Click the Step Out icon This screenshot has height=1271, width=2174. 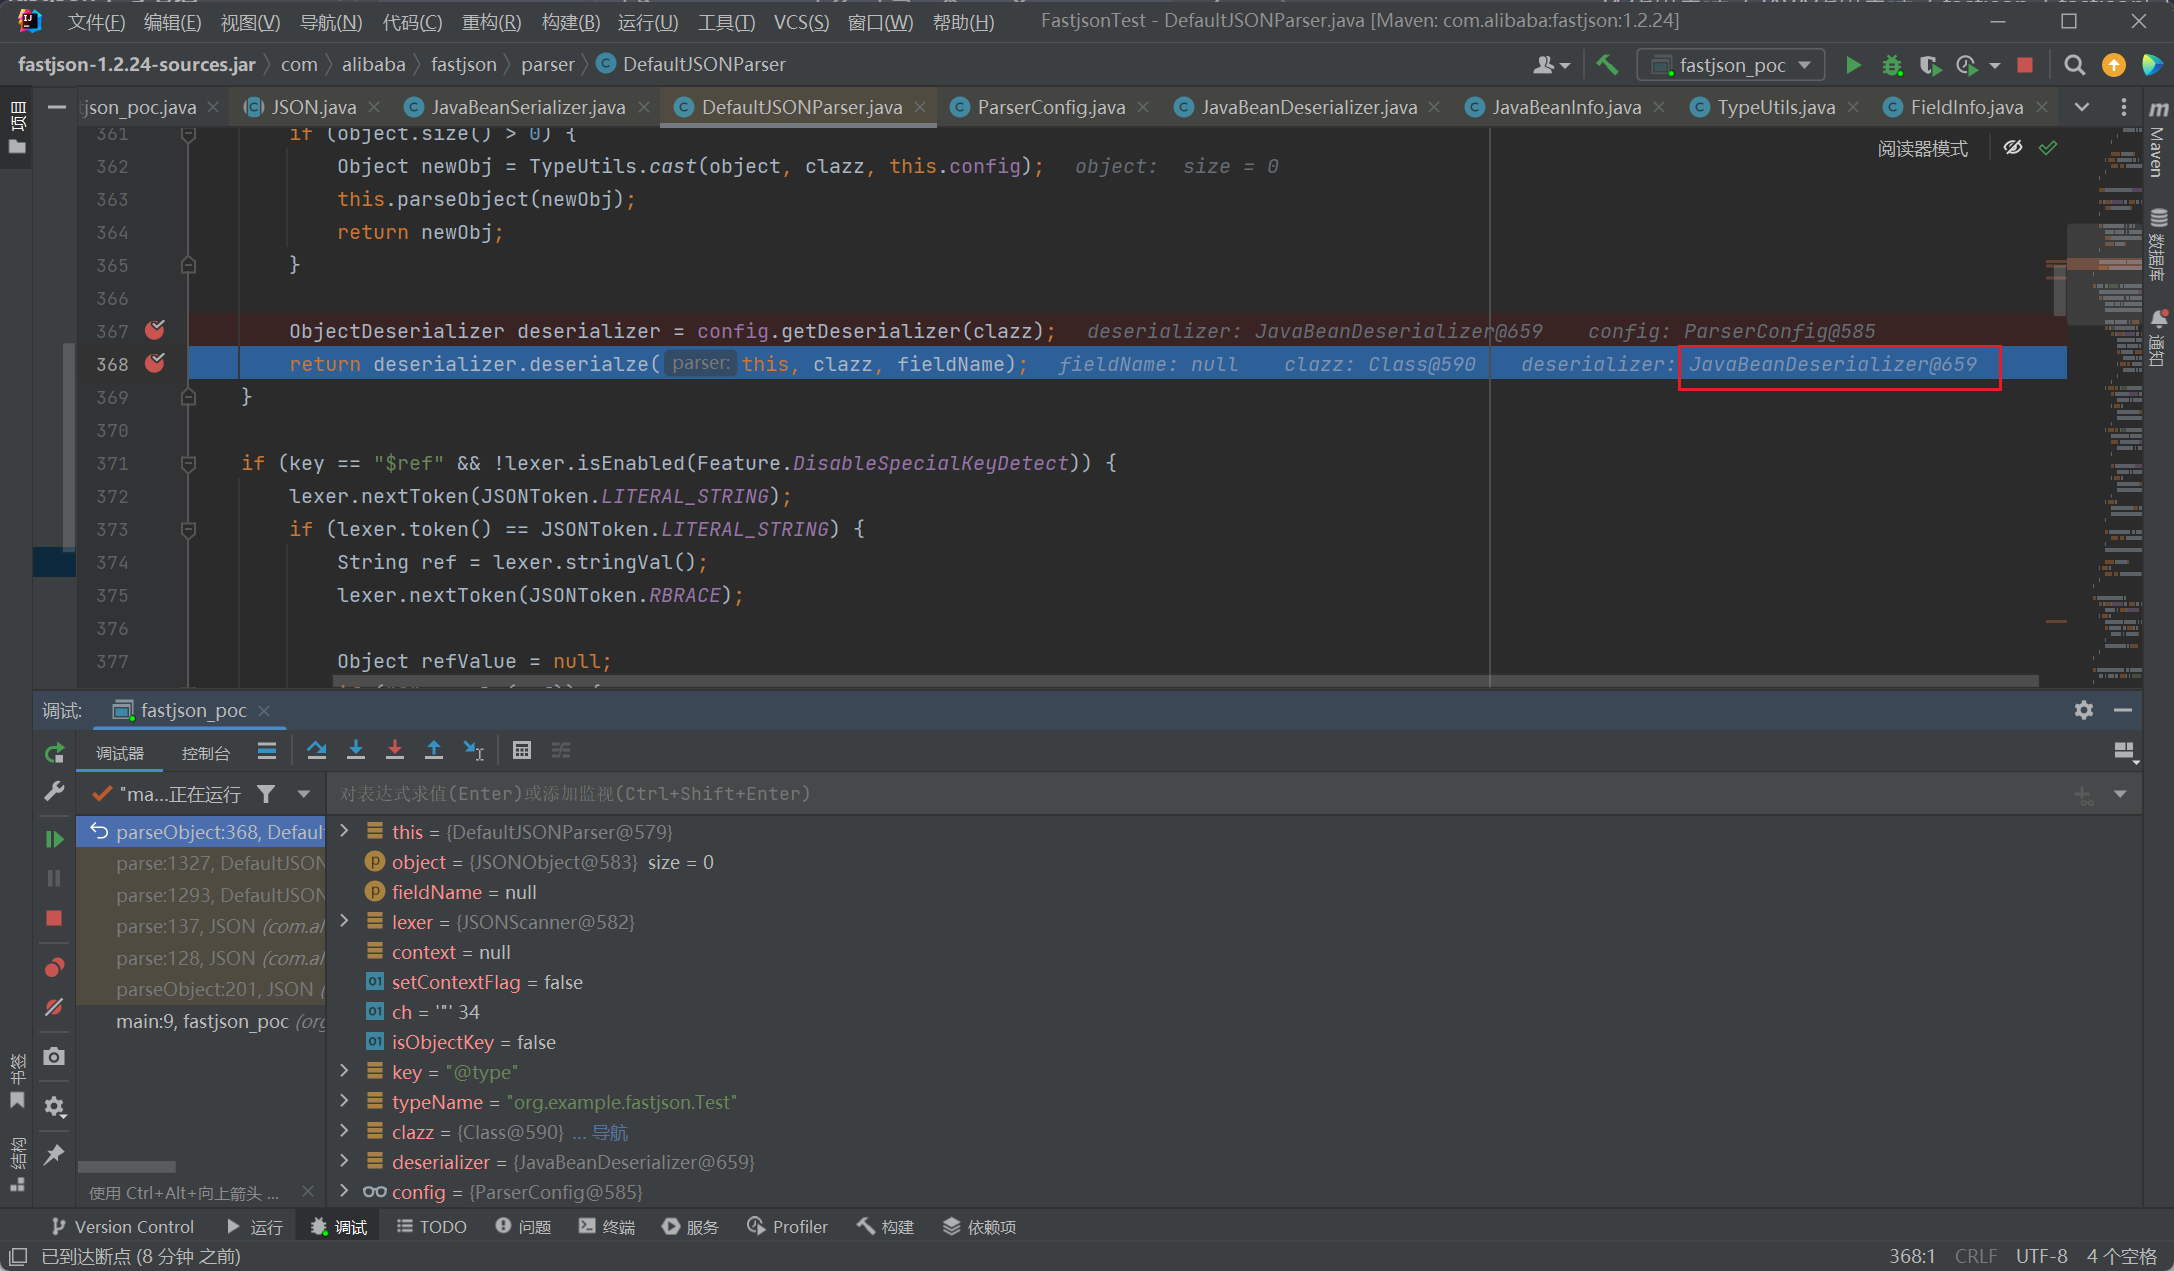[434, 750]
